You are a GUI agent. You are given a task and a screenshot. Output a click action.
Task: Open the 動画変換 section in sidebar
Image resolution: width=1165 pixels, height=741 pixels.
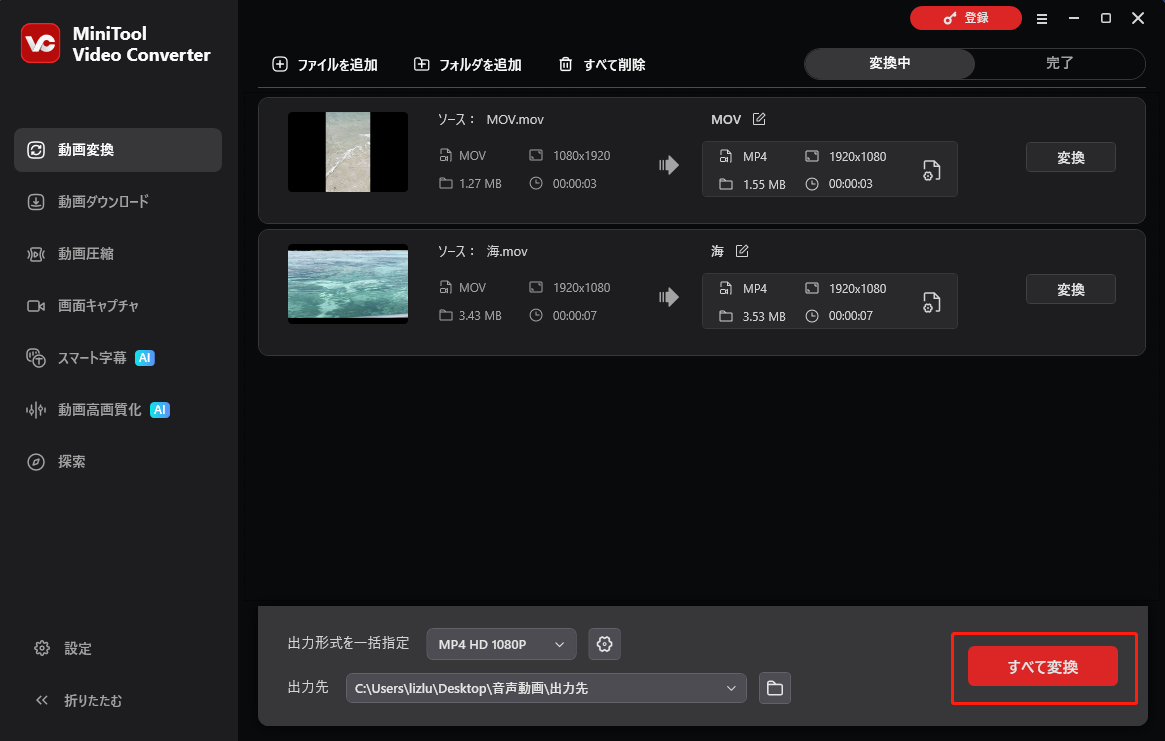[x=117, y=150]
